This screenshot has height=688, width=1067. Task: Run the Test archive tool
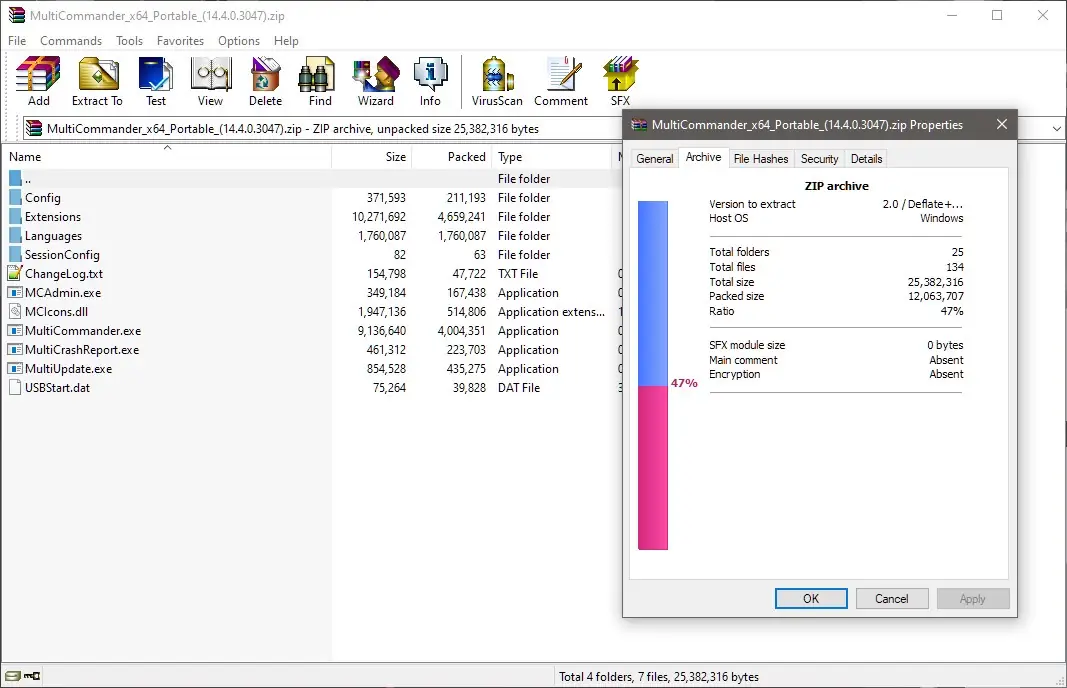[x=156, y=82]
